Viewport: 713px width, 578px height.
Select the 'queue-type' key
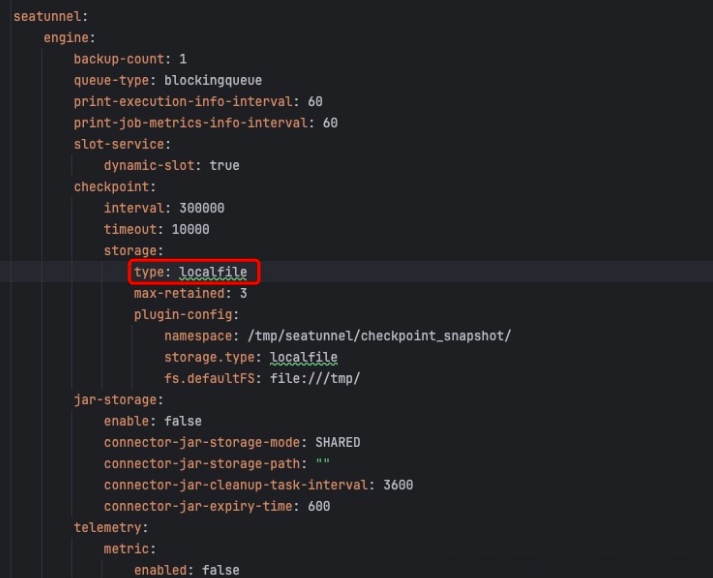111,80
